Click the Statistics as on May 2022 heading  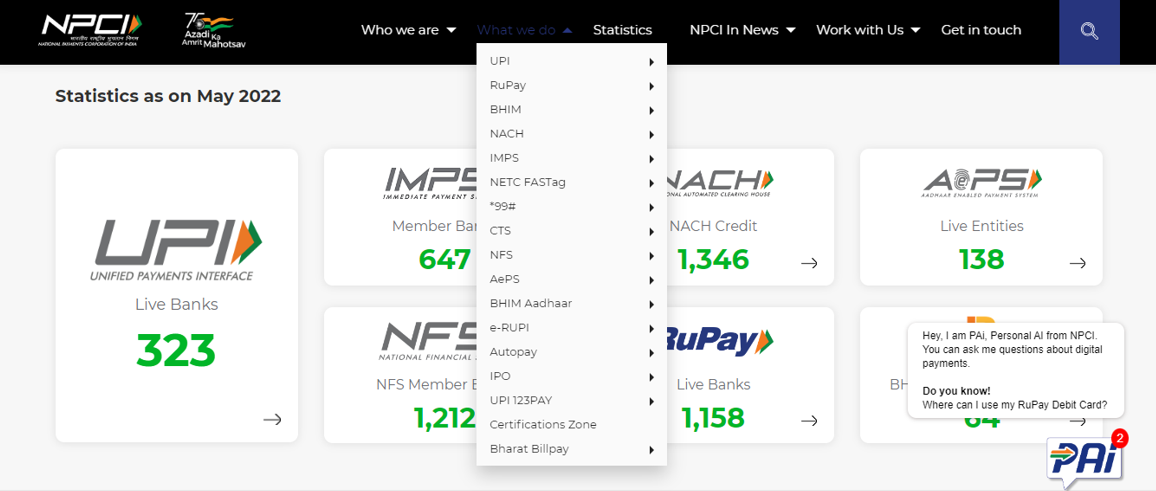coord(168,96)
